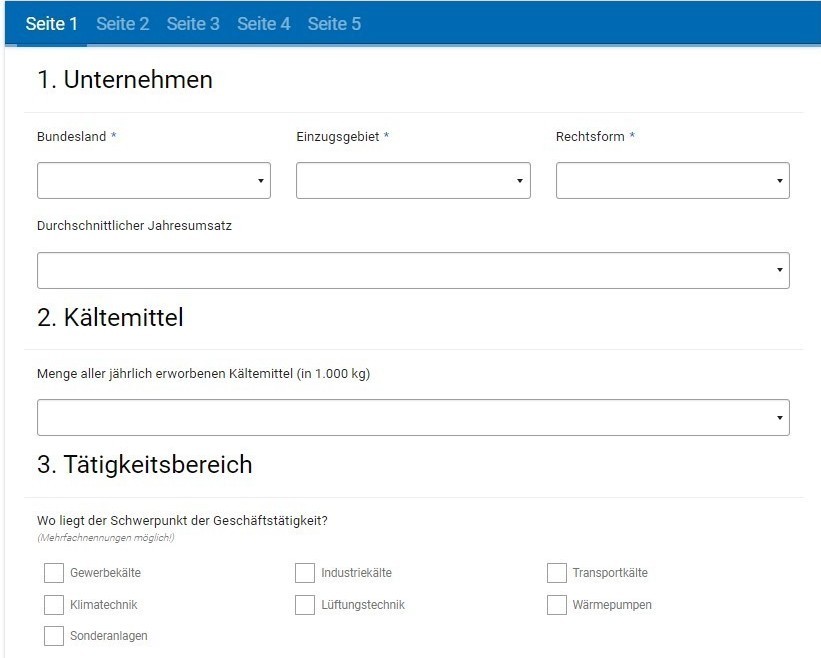Expand the Rechtsform dropdown
This screenshot has width=821, height=658.
673,181
